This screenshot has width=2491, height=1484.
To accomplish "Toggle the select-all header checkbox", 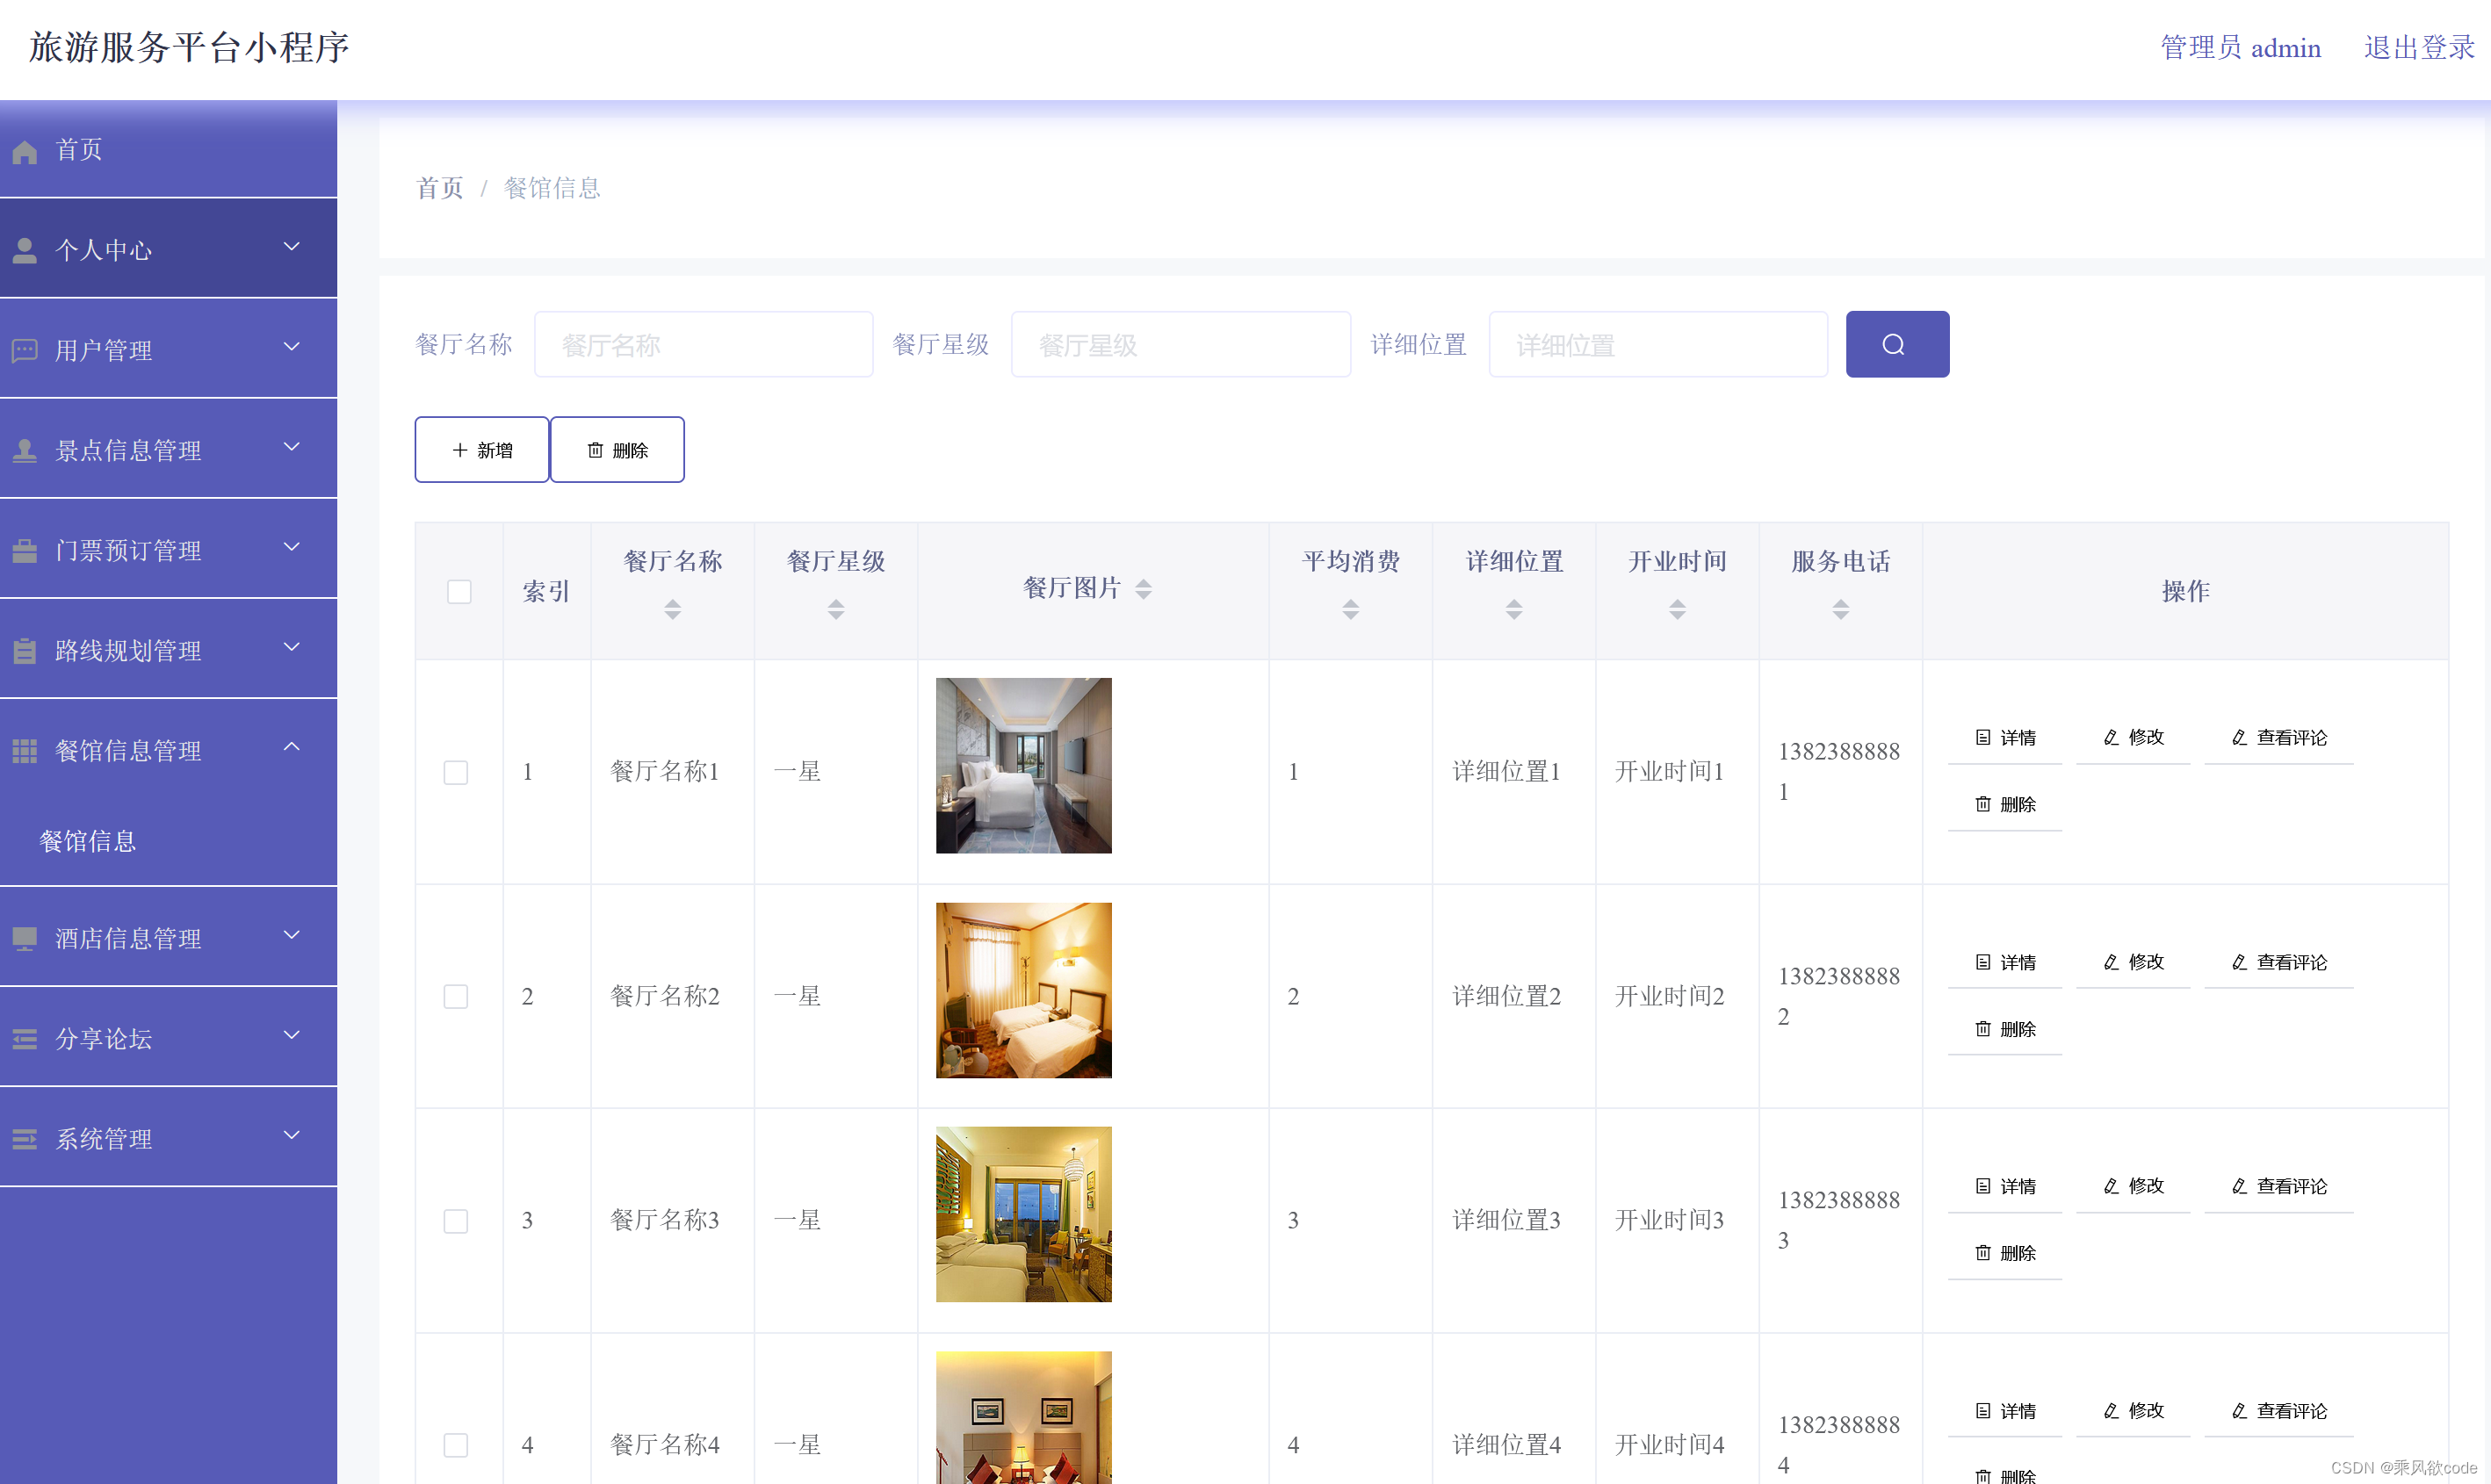I will point(459,591).
